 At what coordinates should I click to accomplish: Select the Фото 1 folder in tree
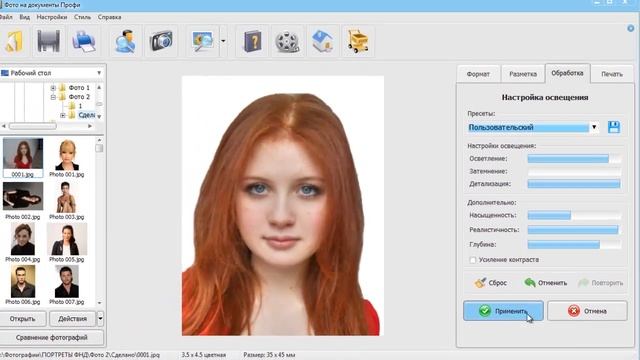pyautogui.click(x=79, y=88)
